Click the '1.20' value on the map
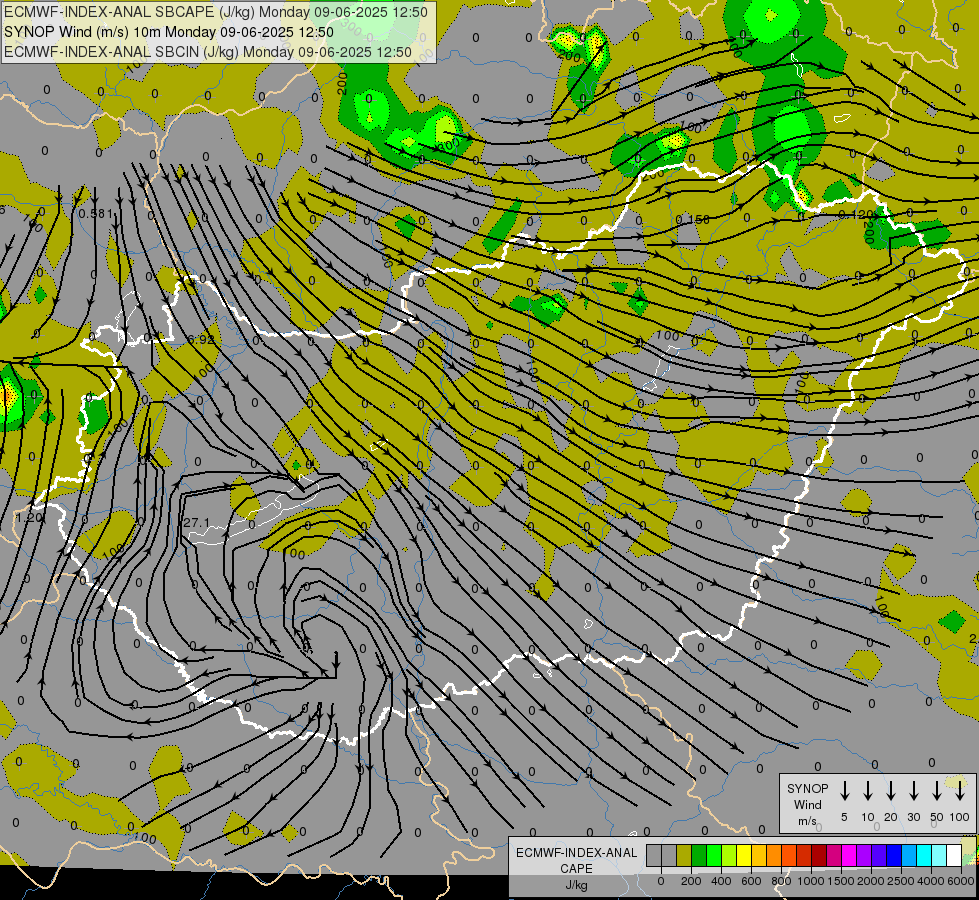Viewport: 979px width, 900px height. pos(29,517)
